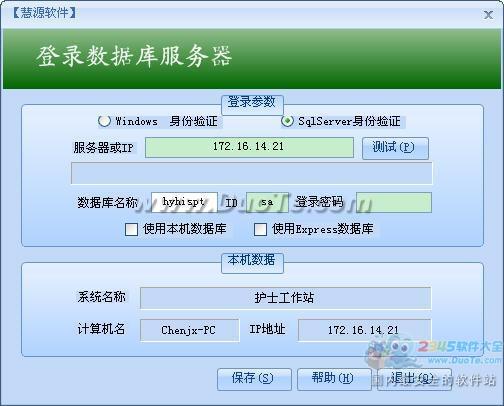The image size is (504, 406).
Task: Focus the 登录密码 password field
Action: coord(394,202)
